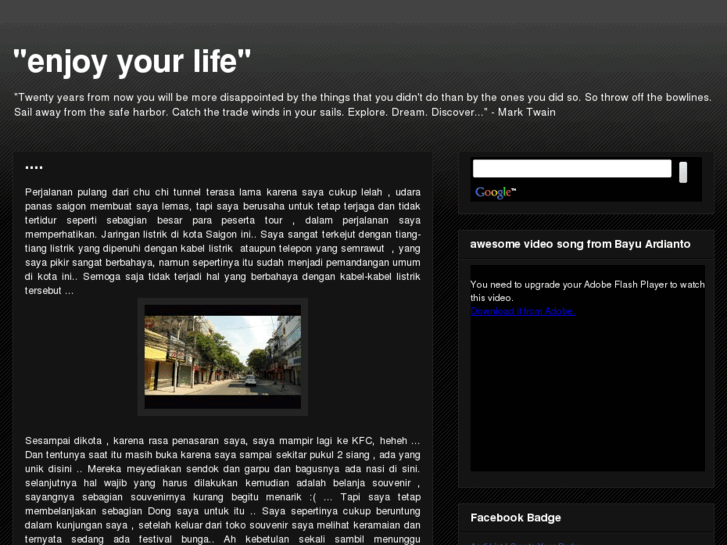Click the "You need to upgrade your Adobe Flash Player" message
Viewport: 727px width, 545px height.
[x=587, y=291]
